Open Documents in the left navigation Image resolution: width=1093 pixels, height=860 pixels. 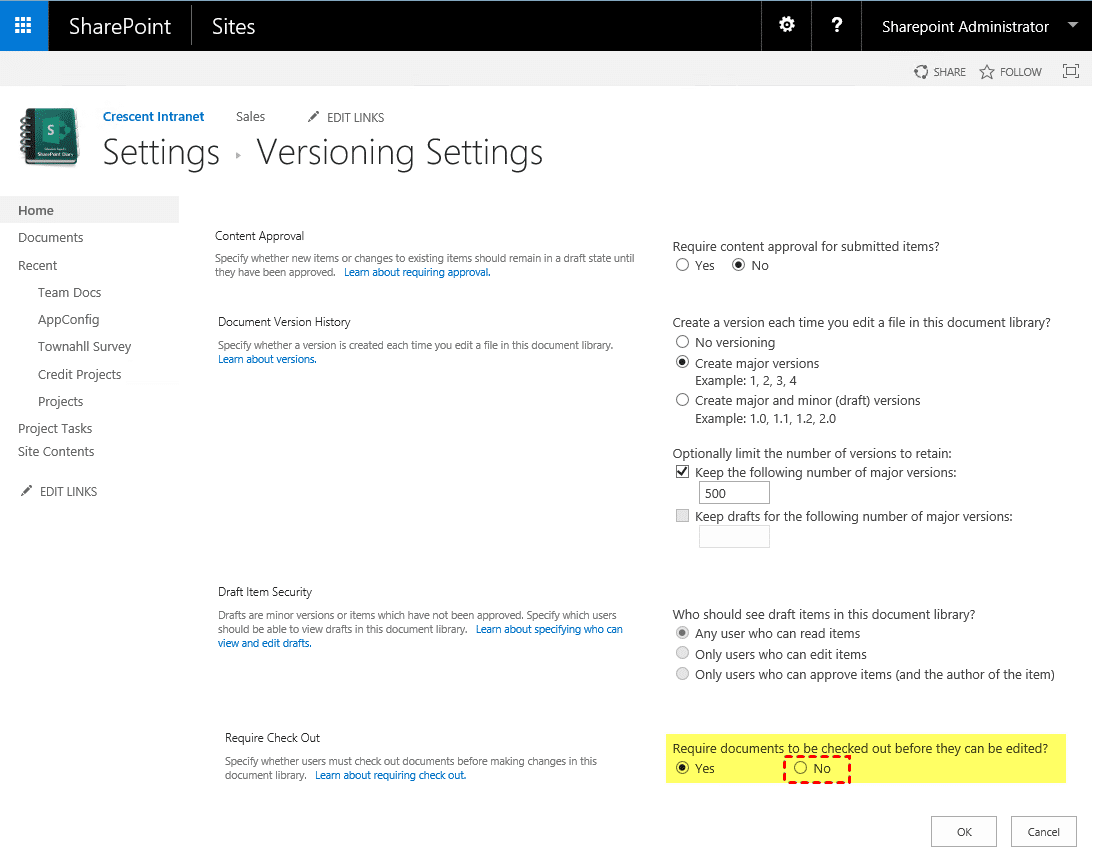(51, 238)
